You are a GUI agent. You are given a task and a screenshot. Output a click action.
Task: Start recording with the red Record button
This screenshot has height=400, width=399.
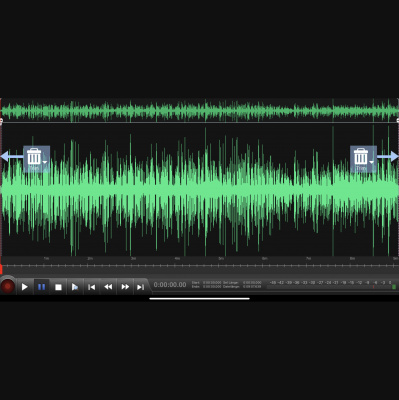coord(7,286)
